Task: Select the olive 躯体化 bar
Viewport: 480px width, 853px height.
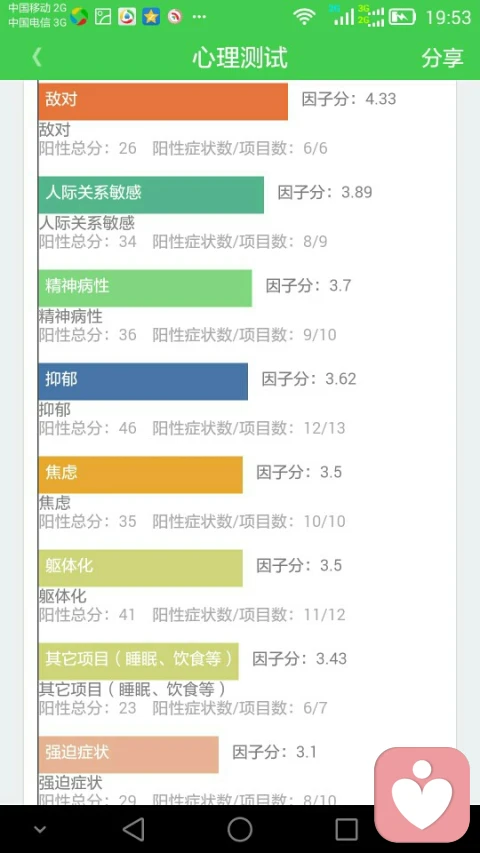Action: click(x=140, y=568)
